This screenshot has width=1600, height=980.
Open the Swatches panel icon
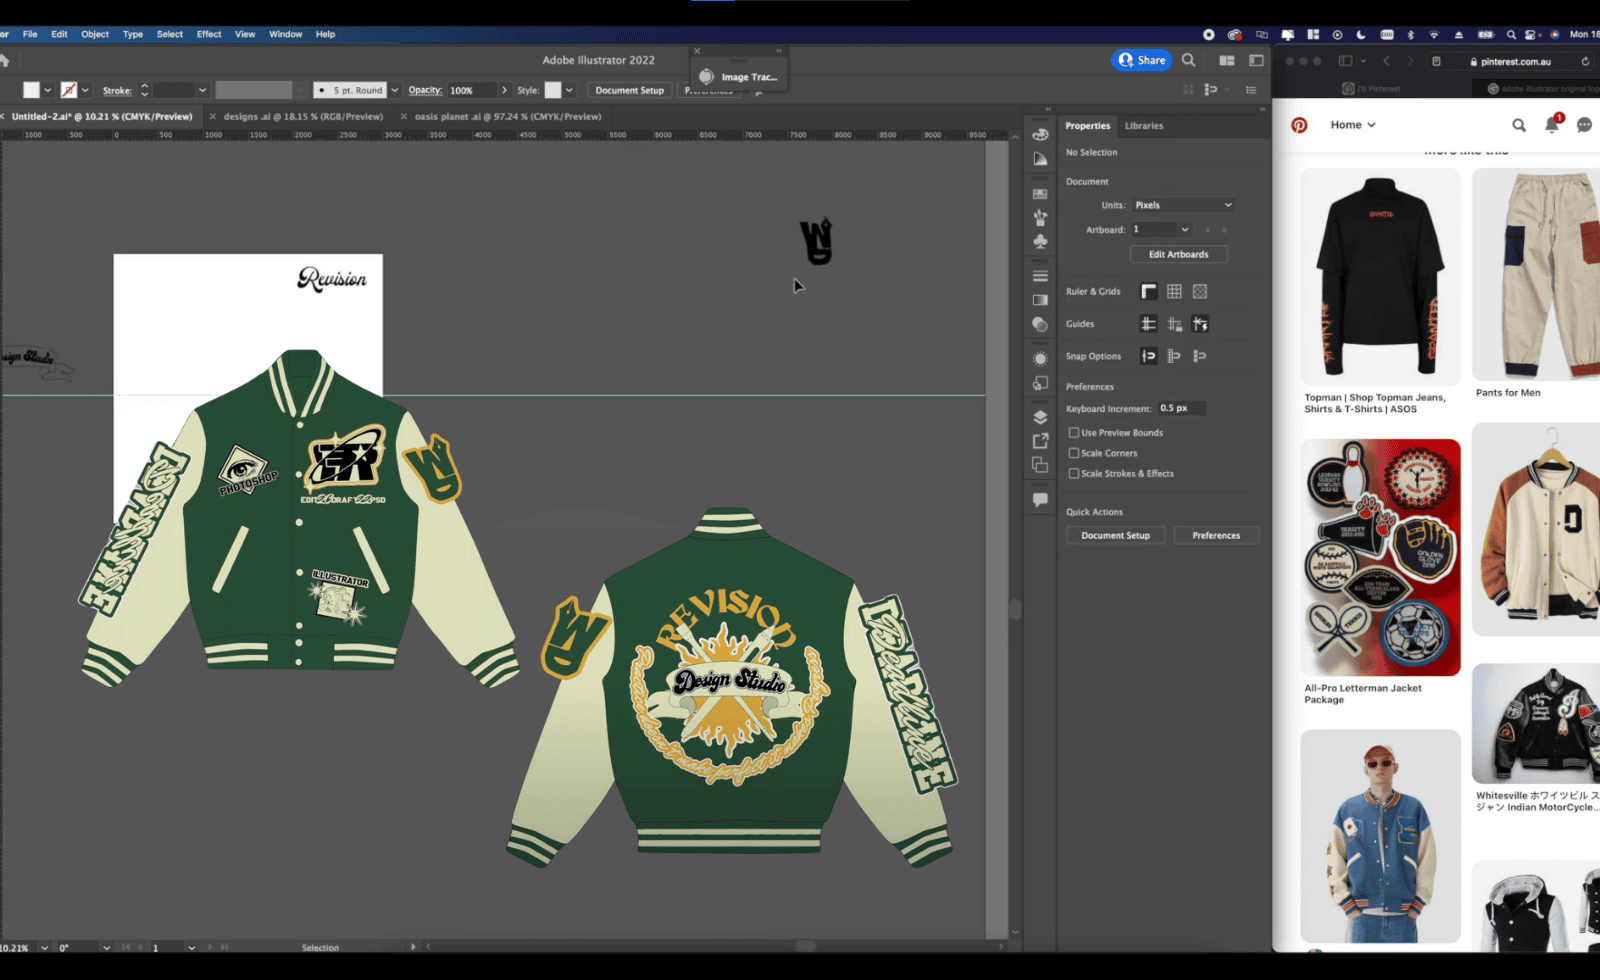[1040, 194]
